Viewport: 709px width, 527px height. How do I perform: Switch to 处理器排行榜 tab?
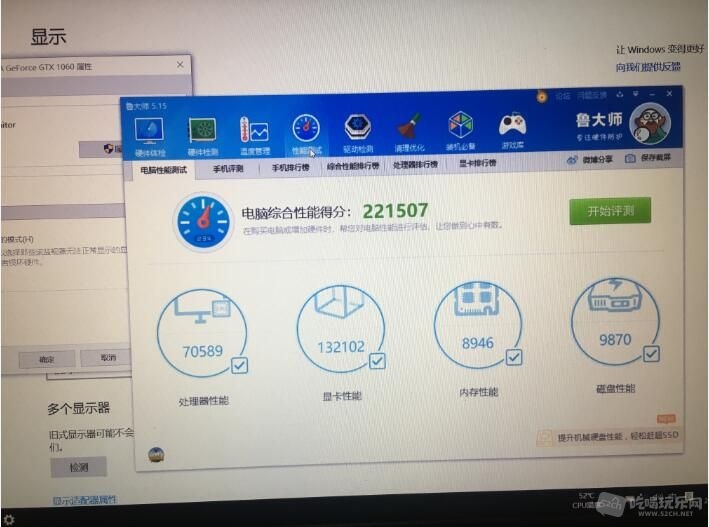(x=415, y=165)
